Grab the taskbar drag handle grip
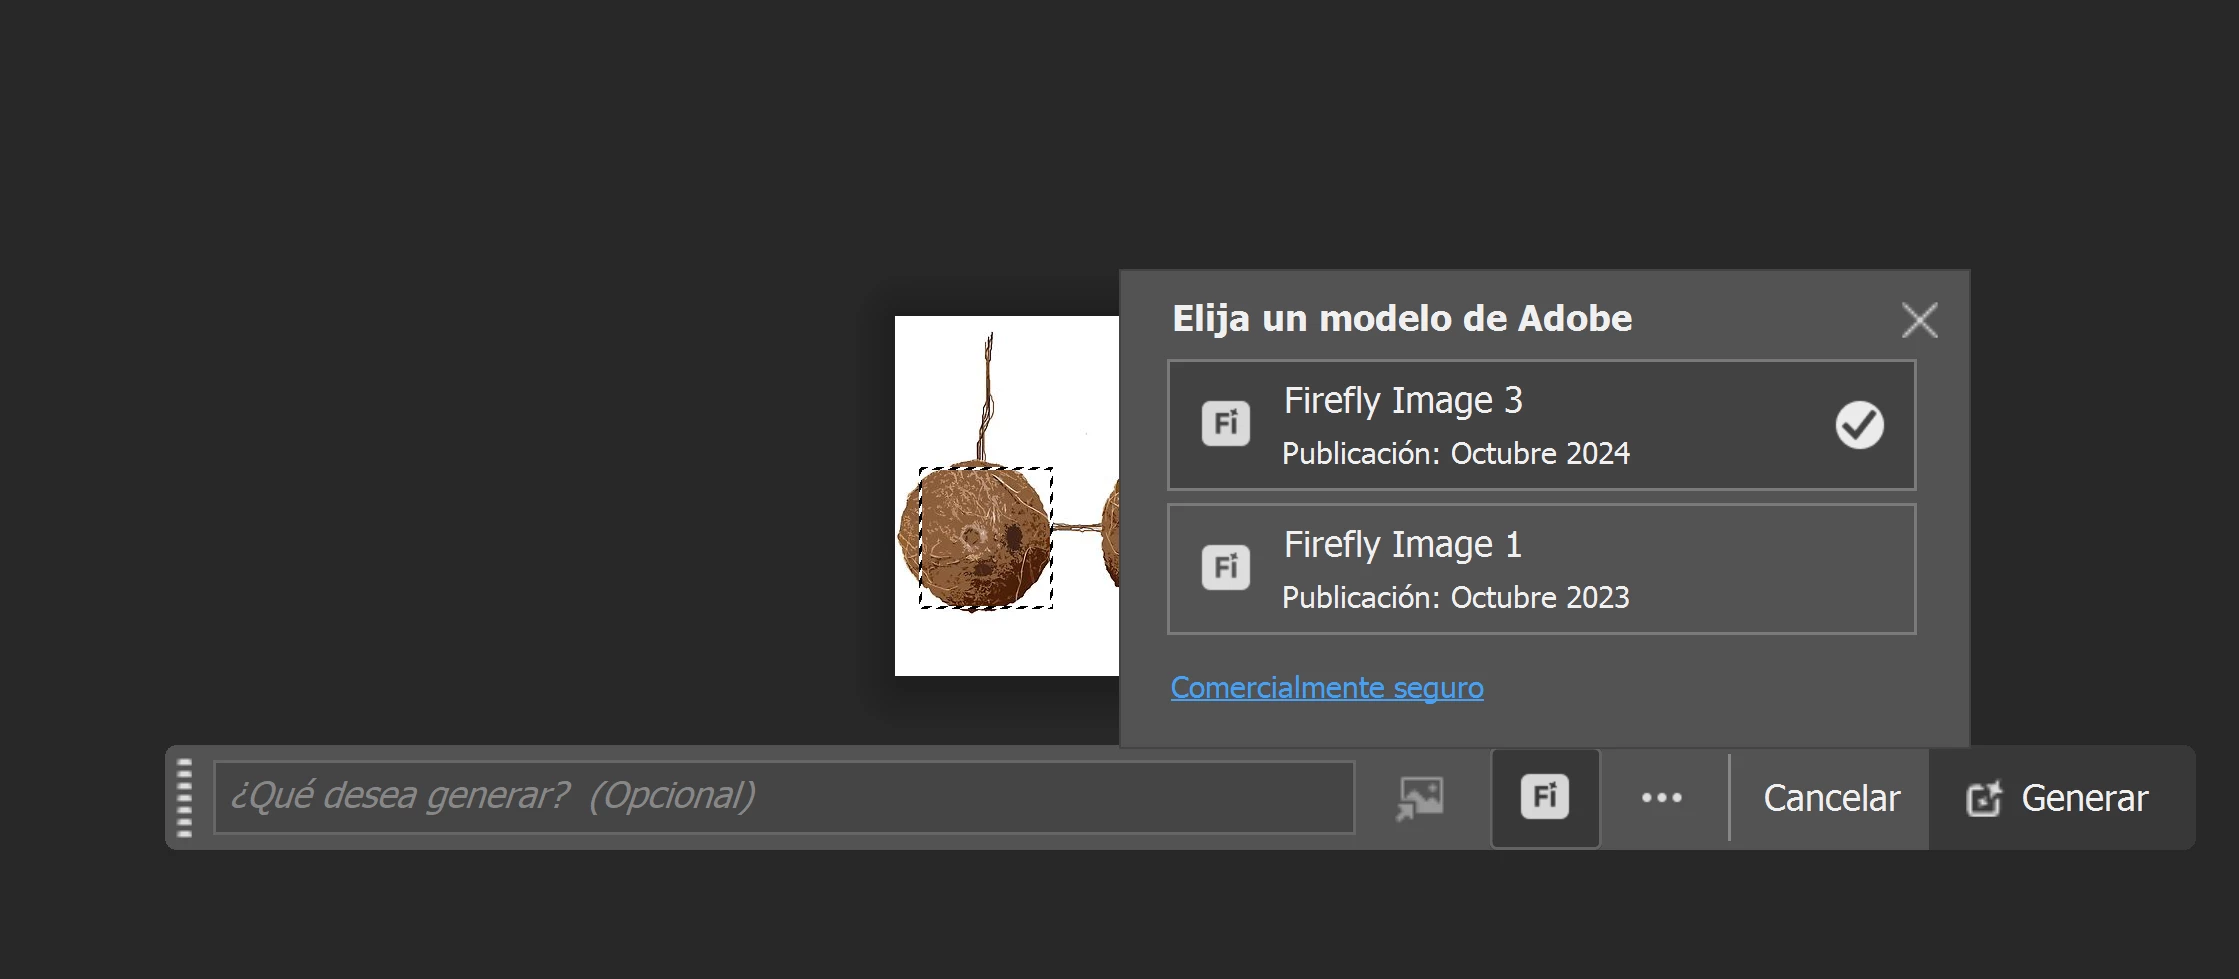The width and height of the screenshot is (2239, 979). point(184,797)
